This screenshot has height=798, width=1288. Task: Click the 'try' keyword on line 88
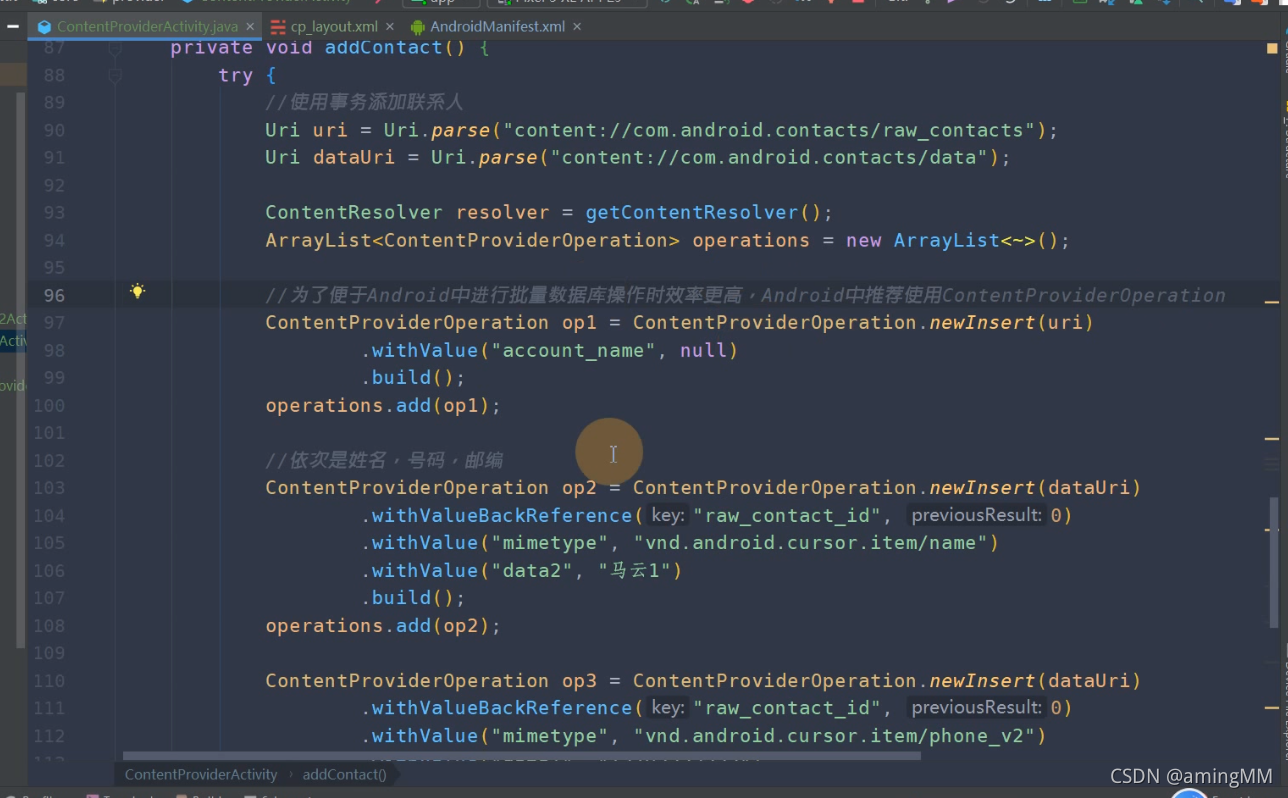click(236, 75)
